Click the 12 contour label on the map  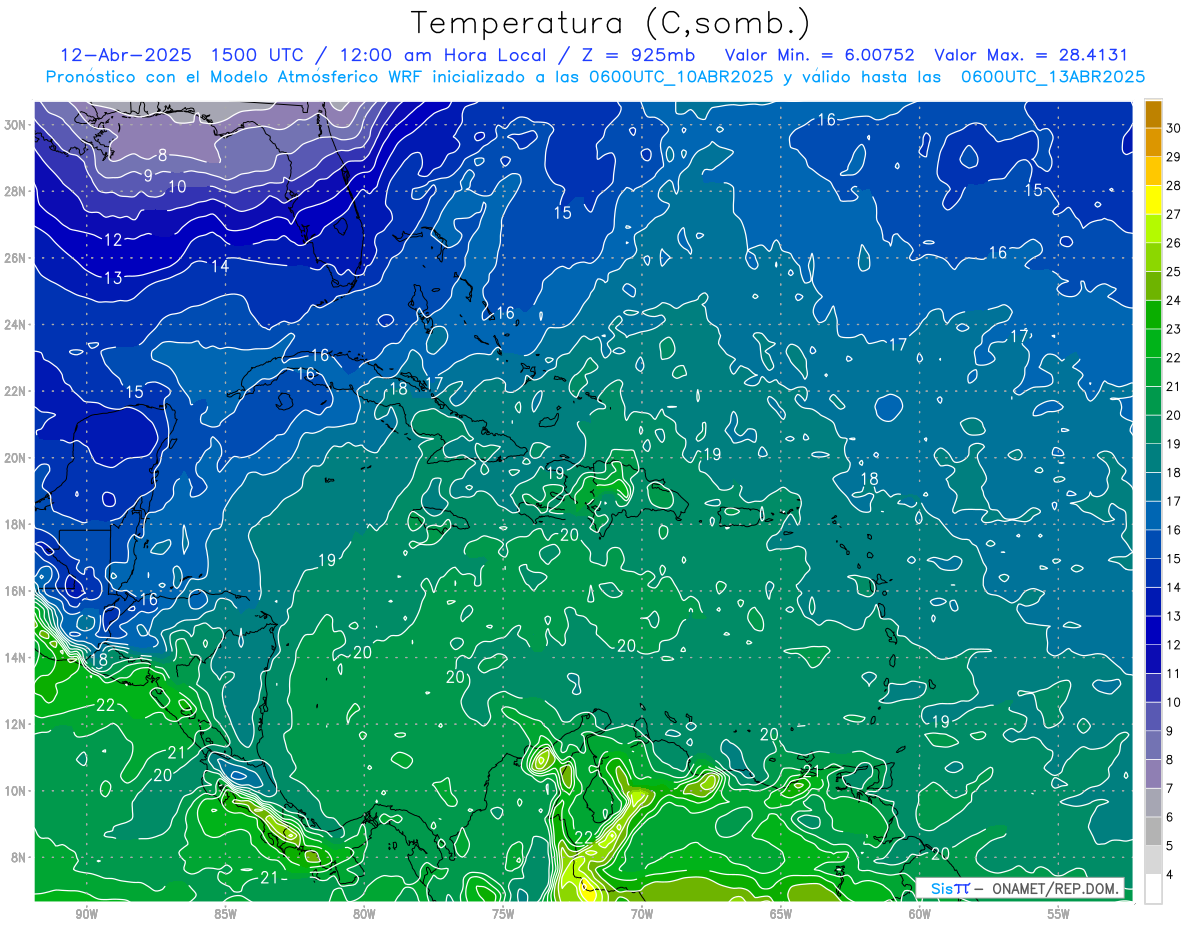coord(113,240)
